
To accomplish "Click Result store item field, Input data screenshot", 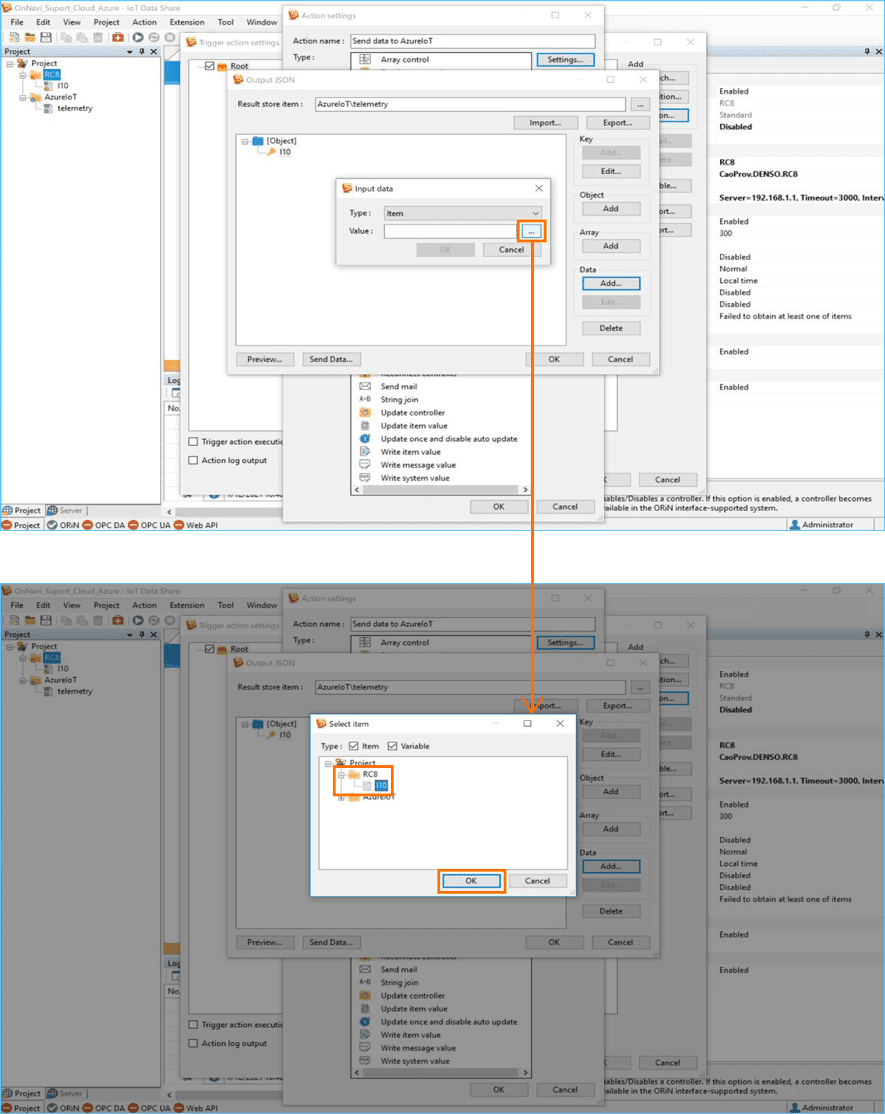I will coord(470,104).
